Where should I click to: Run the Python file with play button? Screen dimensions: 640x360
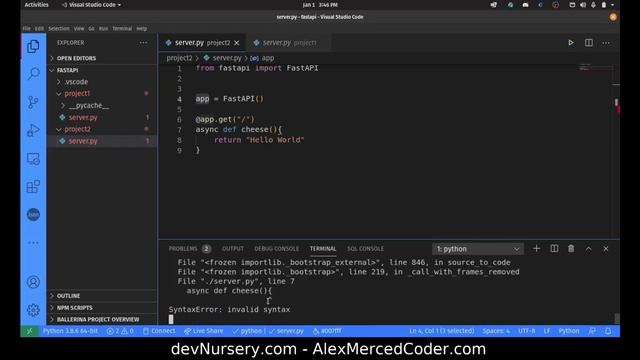(571, 42)
